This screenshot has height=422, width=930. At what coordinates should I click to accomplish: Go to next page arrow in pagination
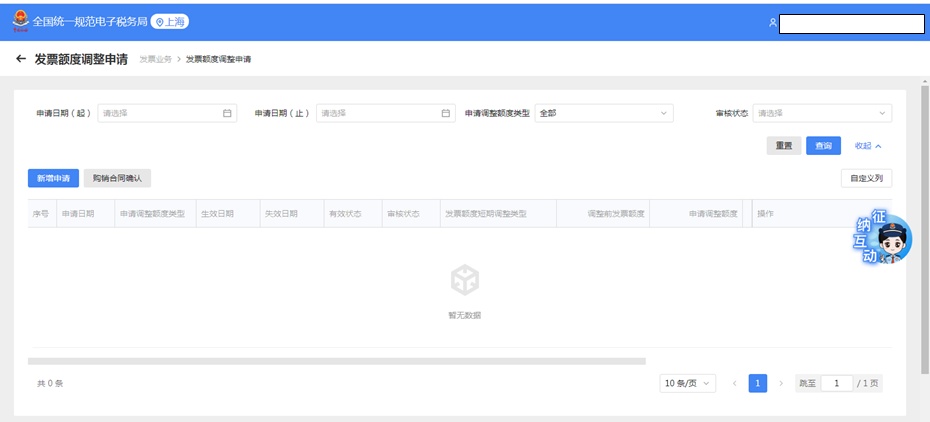tap(781, 383)
